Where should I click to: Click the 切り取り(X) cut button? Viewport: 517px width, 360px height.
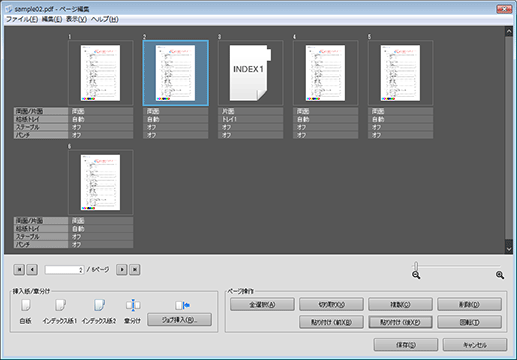pyautogui.click(x=331, y=304)
